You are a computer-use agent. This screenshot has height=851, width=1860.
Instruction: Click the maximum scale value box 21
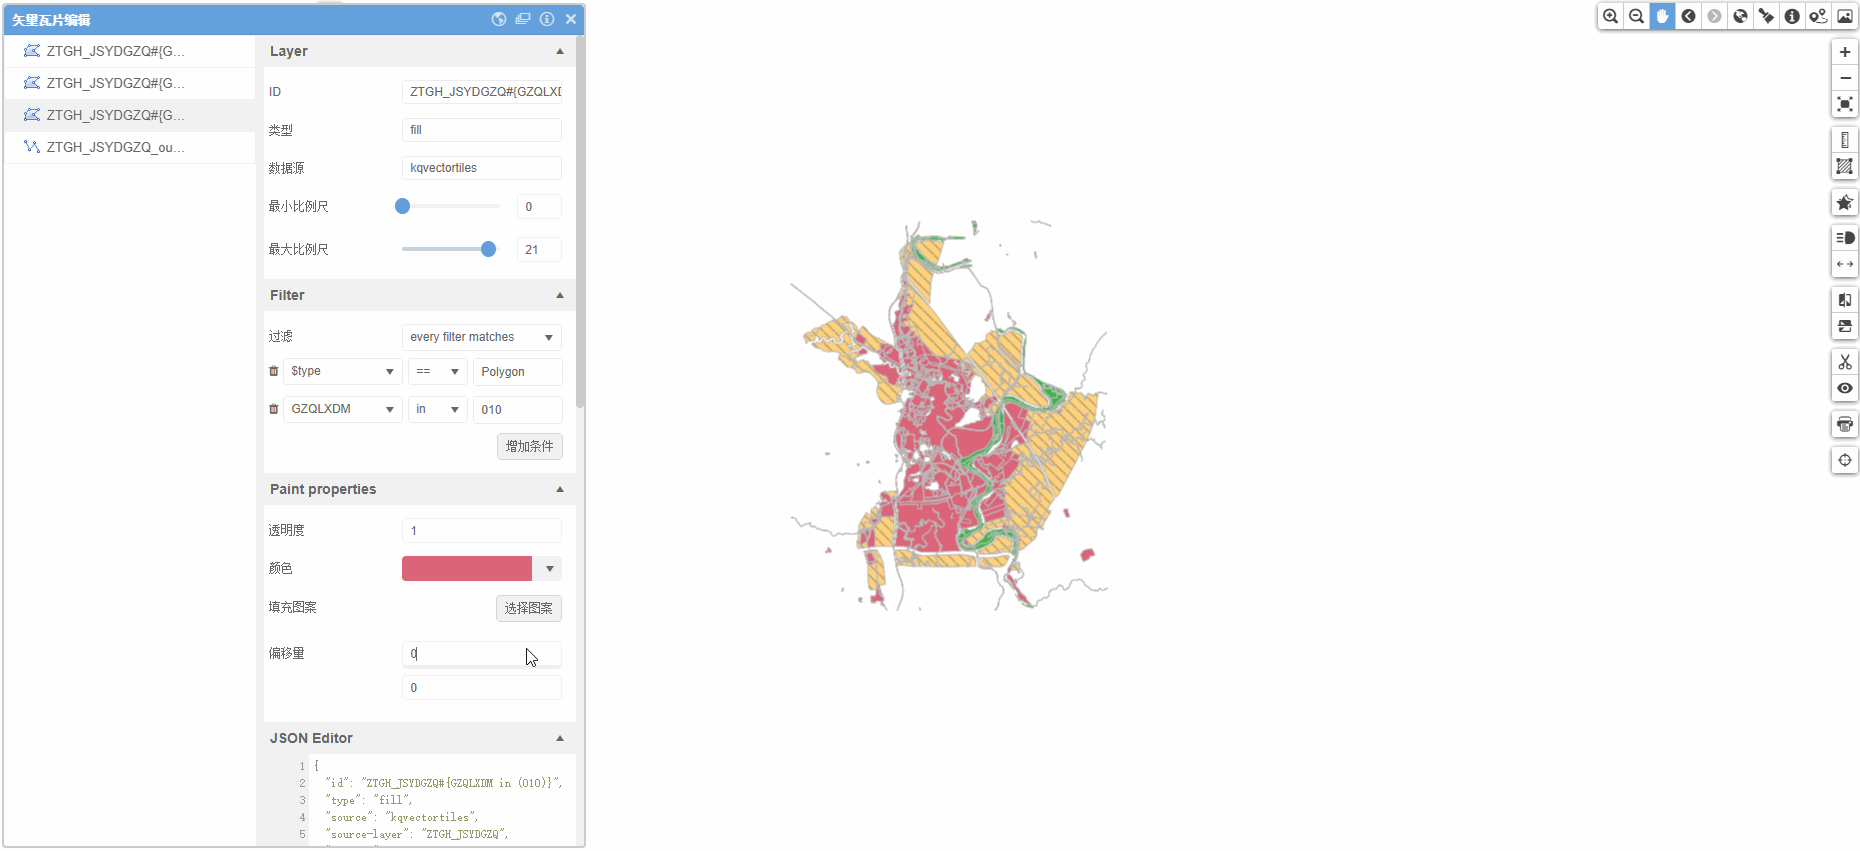[x=539, y=250]
